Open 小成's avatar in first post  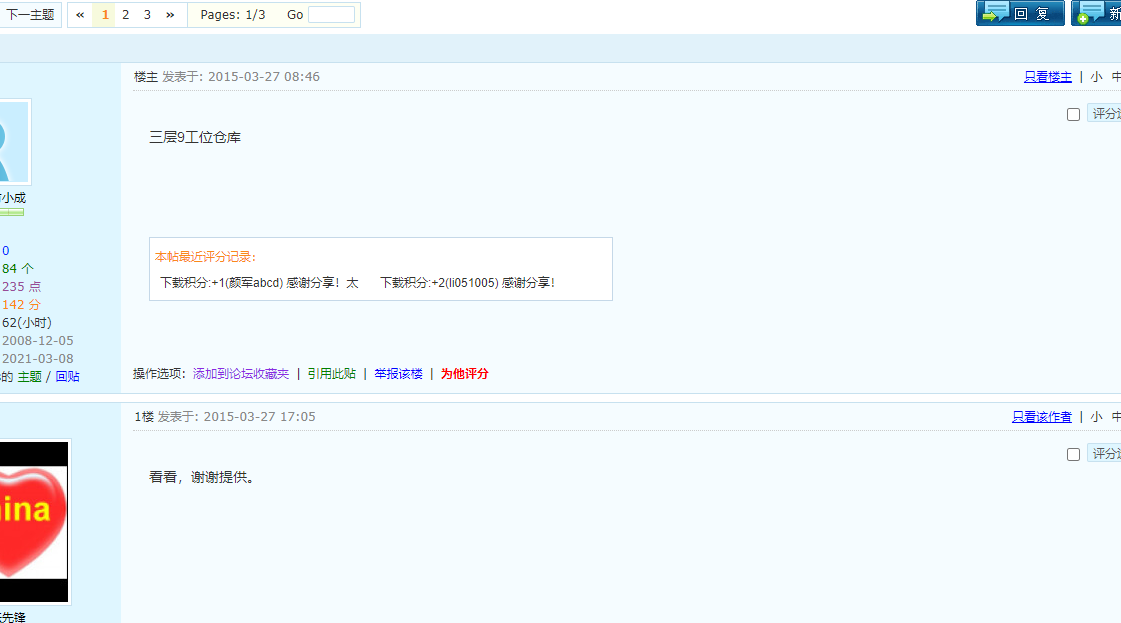(x=14, y=141)
